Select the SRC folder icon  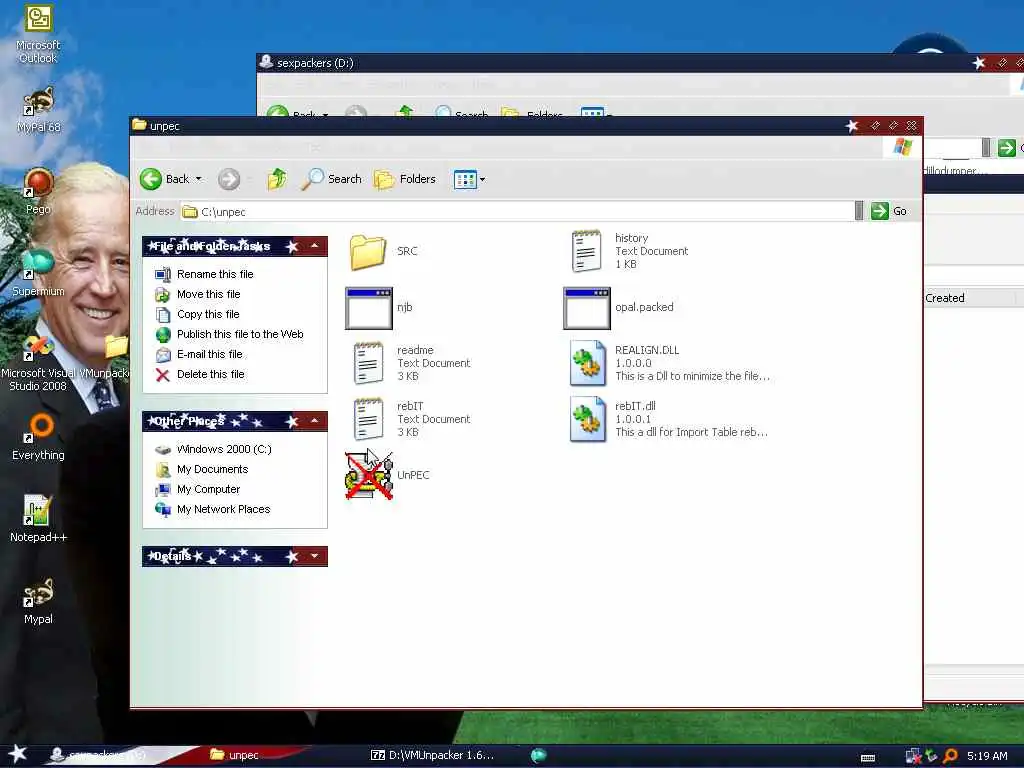coord(368,251)
